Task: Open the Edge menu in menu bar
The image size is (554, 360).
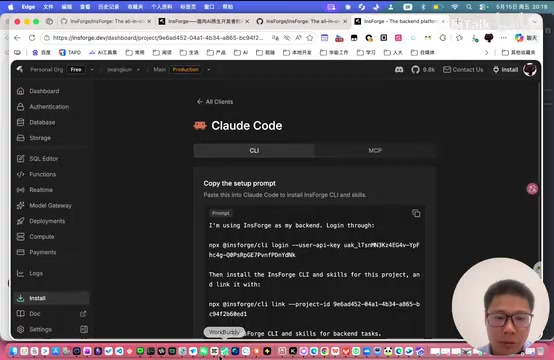Action: click(29, 7)
